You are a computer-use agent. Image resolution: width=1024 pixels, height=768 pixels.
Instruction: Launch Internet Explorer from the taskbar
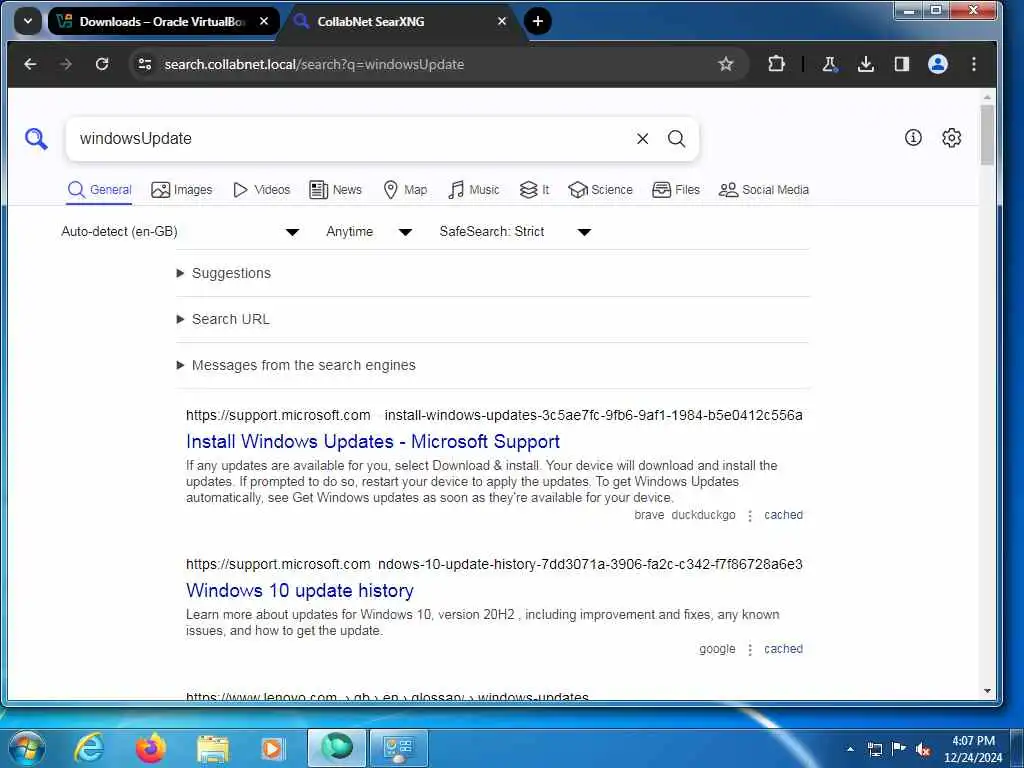(89, 748)
